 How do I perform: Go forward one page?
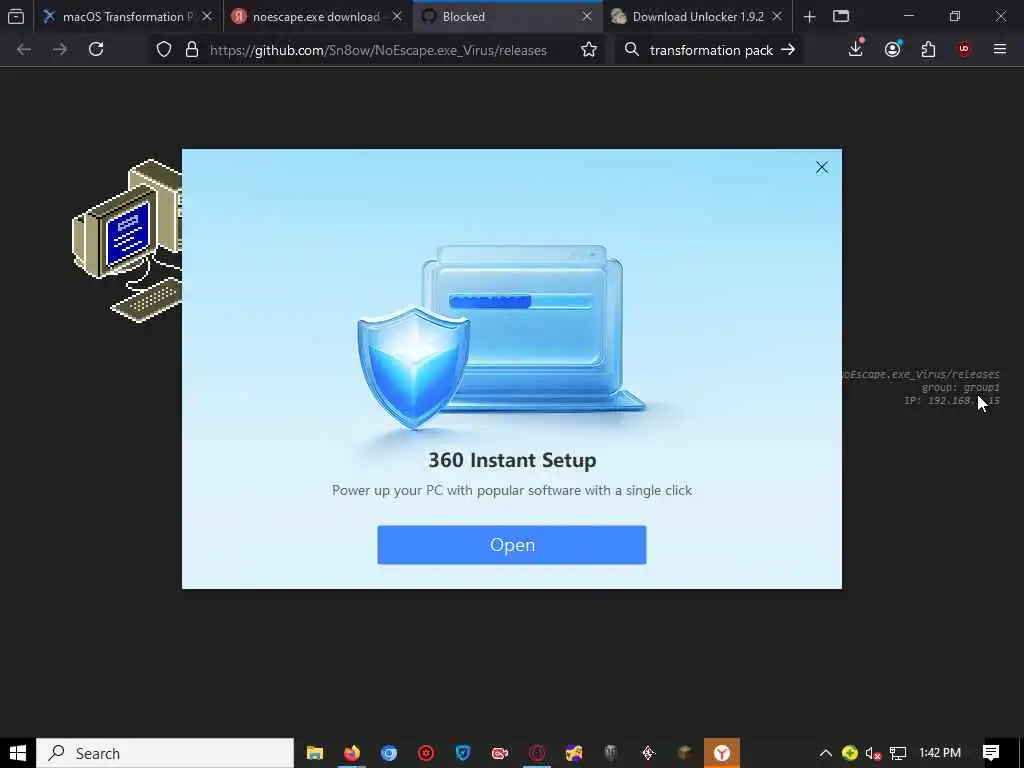(x=59, y=50)
